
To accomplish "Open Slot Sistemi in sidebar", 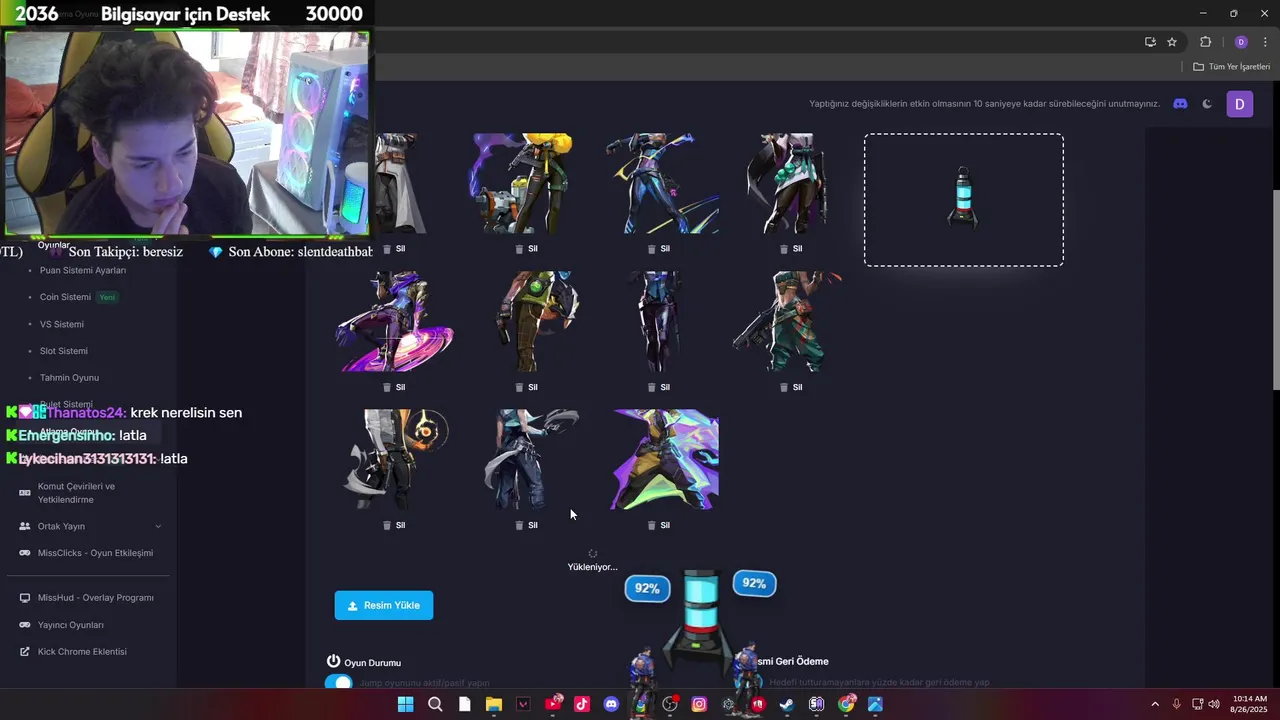I will click(64, 351).
